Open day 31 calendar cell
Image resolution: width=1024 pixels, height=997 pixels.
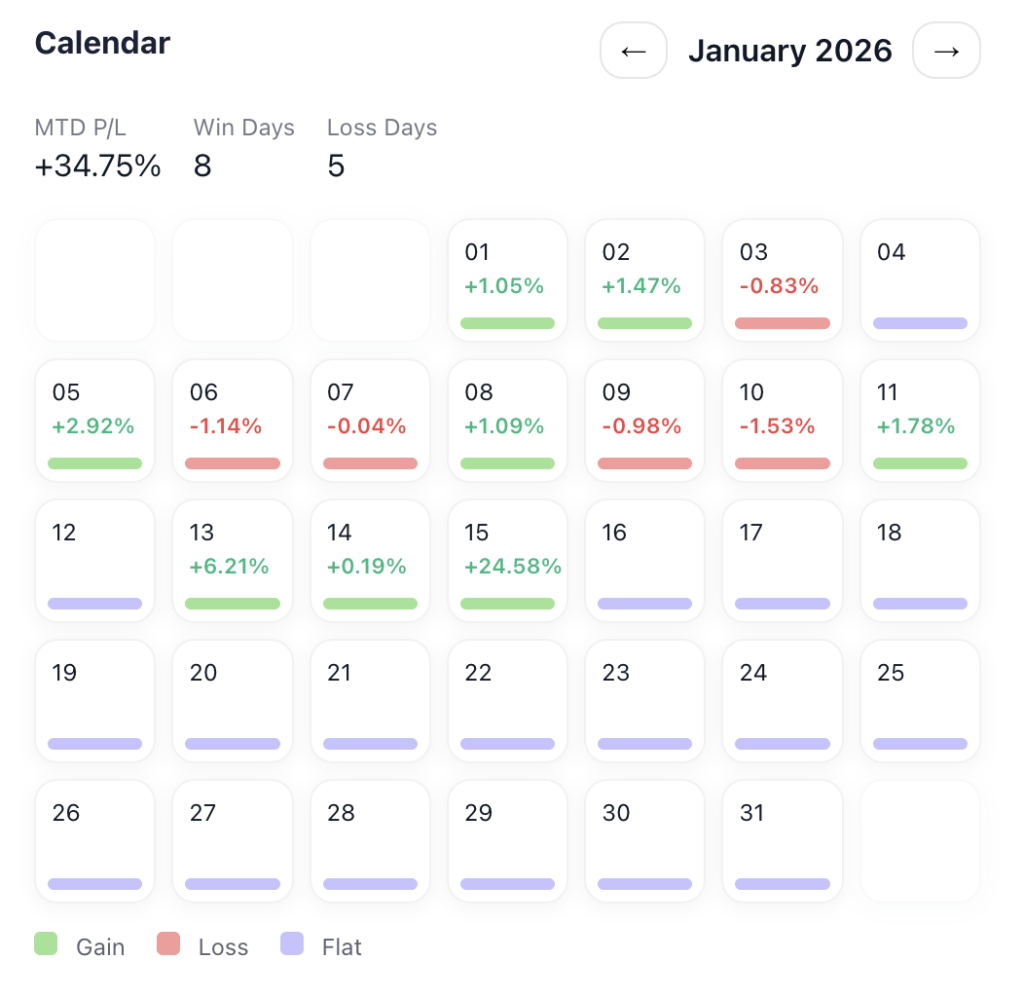pos(782,841)
